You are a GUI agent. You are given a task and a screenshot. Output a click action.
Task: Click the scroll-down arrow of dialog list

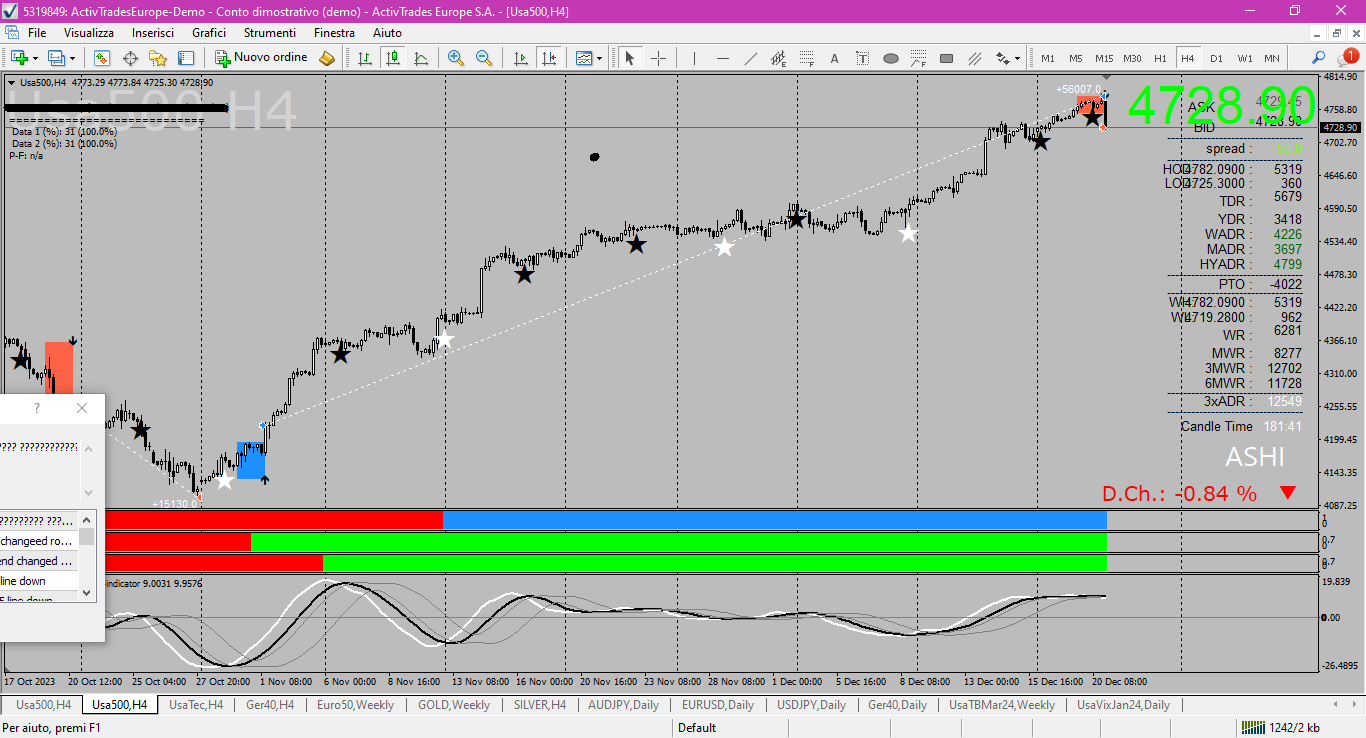tap(87, 592)
